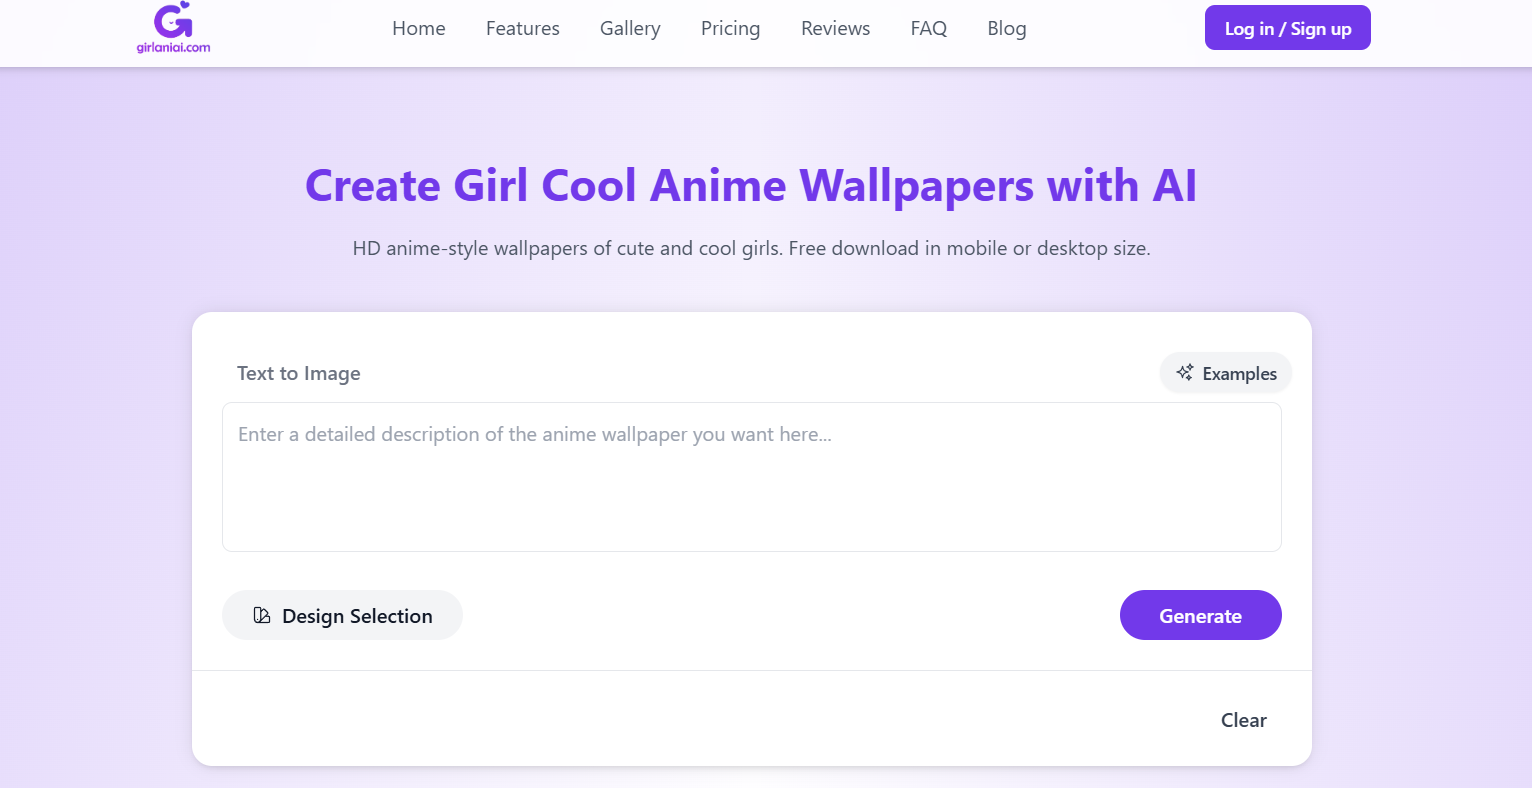
Task: Visit the Blog page
Action: [1006, 29]
